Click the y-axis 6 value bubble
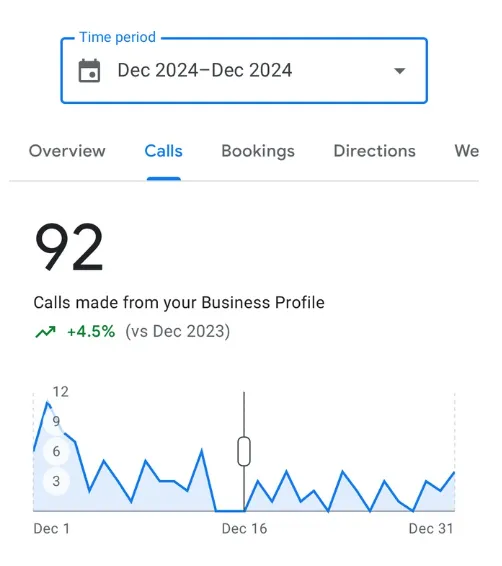 point(56,451)
